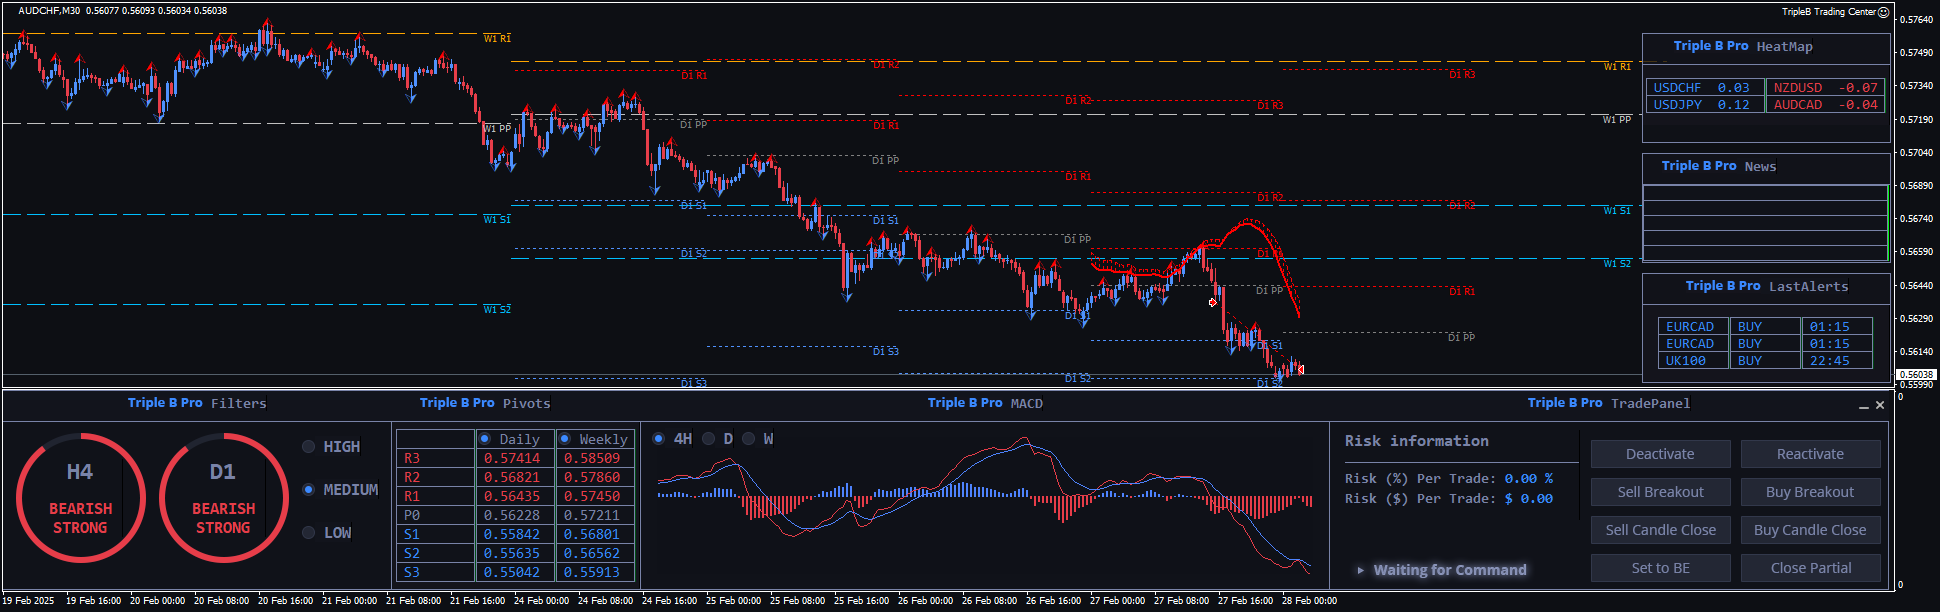1940x612 pixels.
Task: Click the red arrow marker at current price
Action: click(x=1300, y=370)
